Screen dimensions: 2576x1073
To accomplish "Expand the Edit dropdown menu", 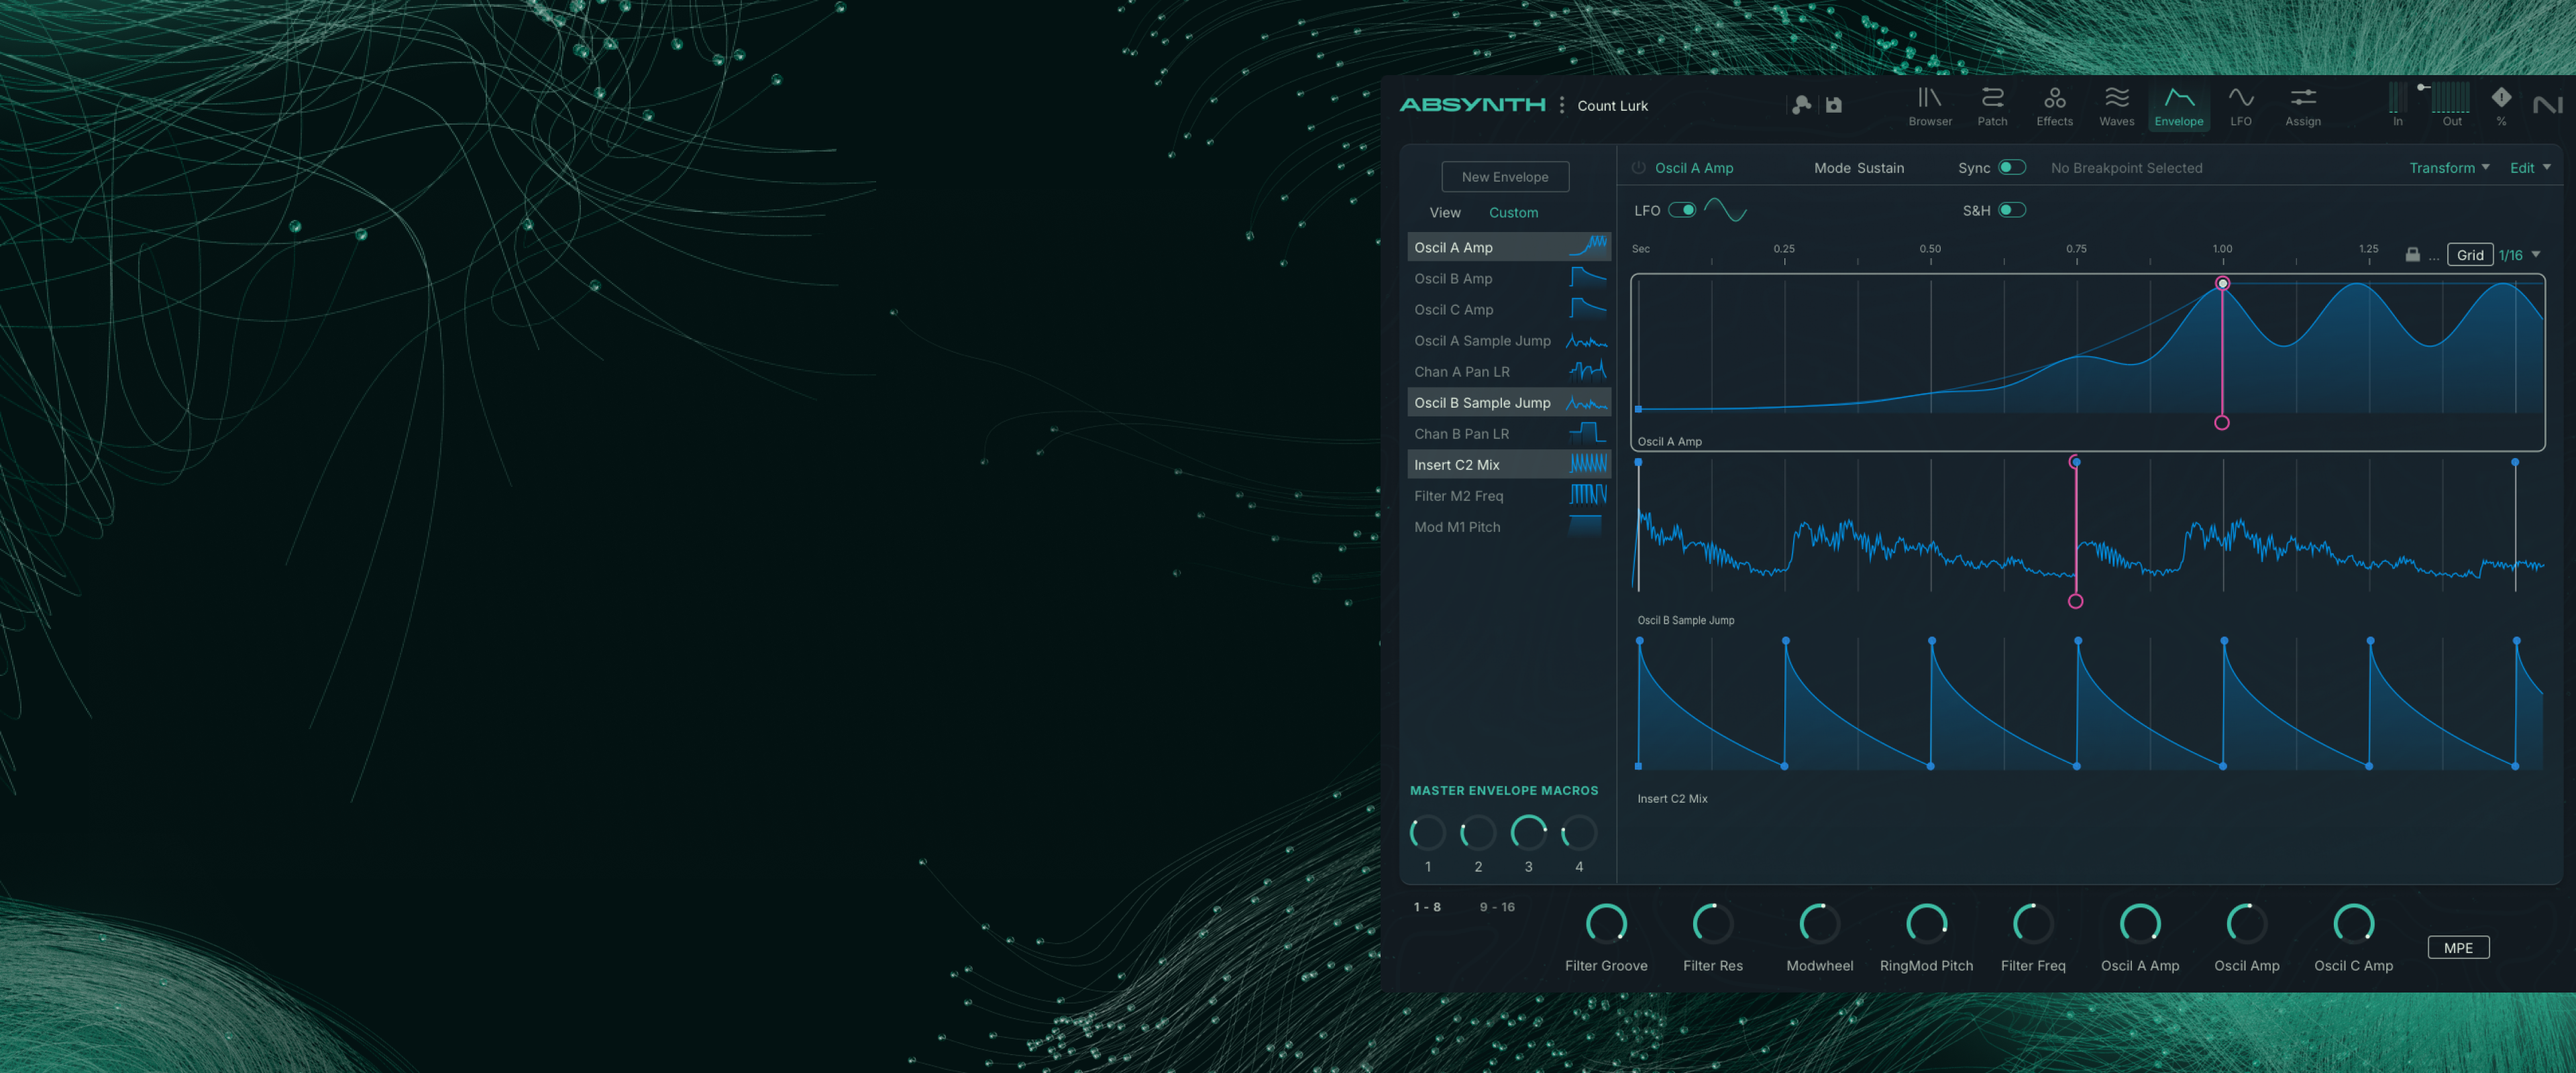I will [x=2529, y=168].
